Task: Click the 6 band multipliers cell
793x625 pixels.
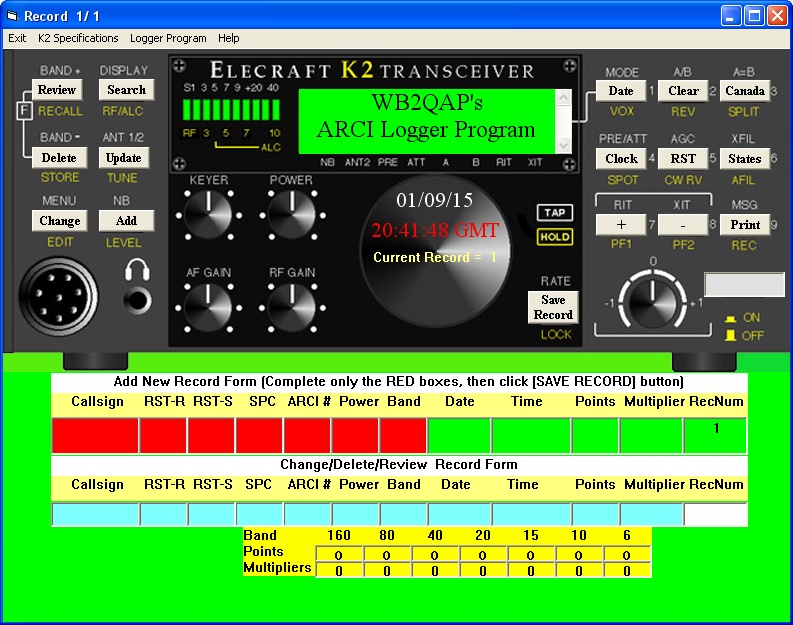Action: (x=627, y=570)
